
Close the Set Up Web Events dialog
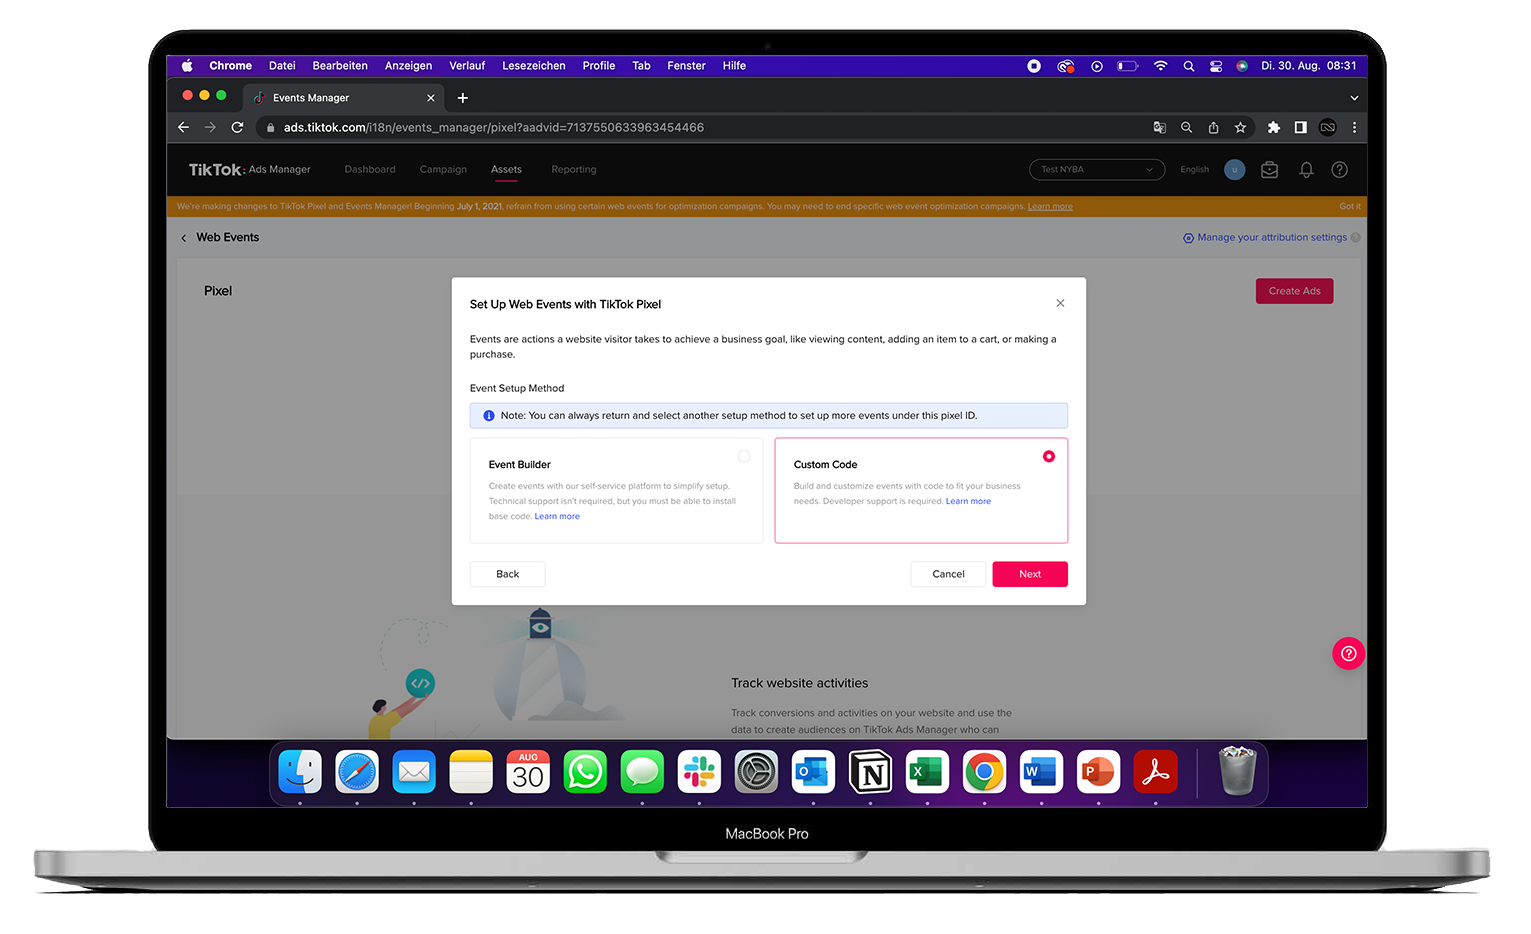[1060, 303]
